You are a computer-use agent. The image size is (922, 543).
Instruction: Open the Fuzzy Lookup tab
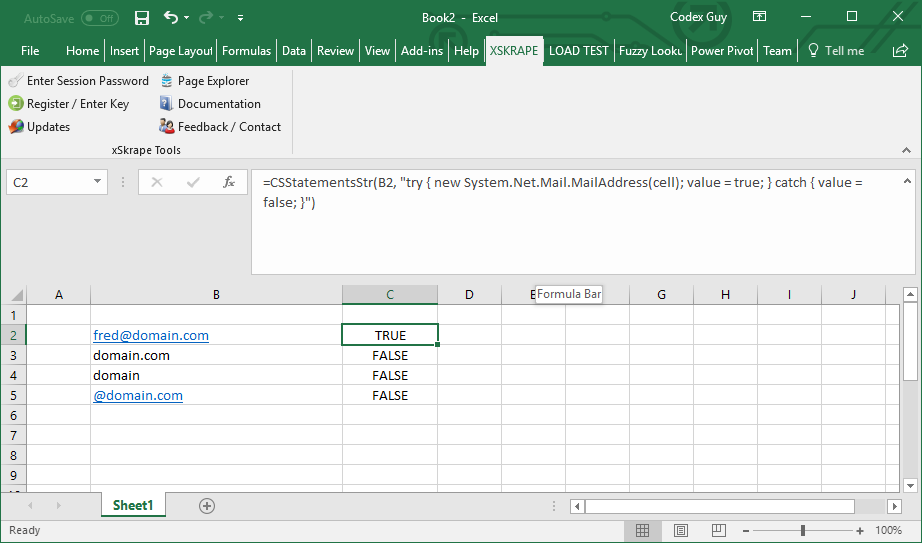coord(650,51)
